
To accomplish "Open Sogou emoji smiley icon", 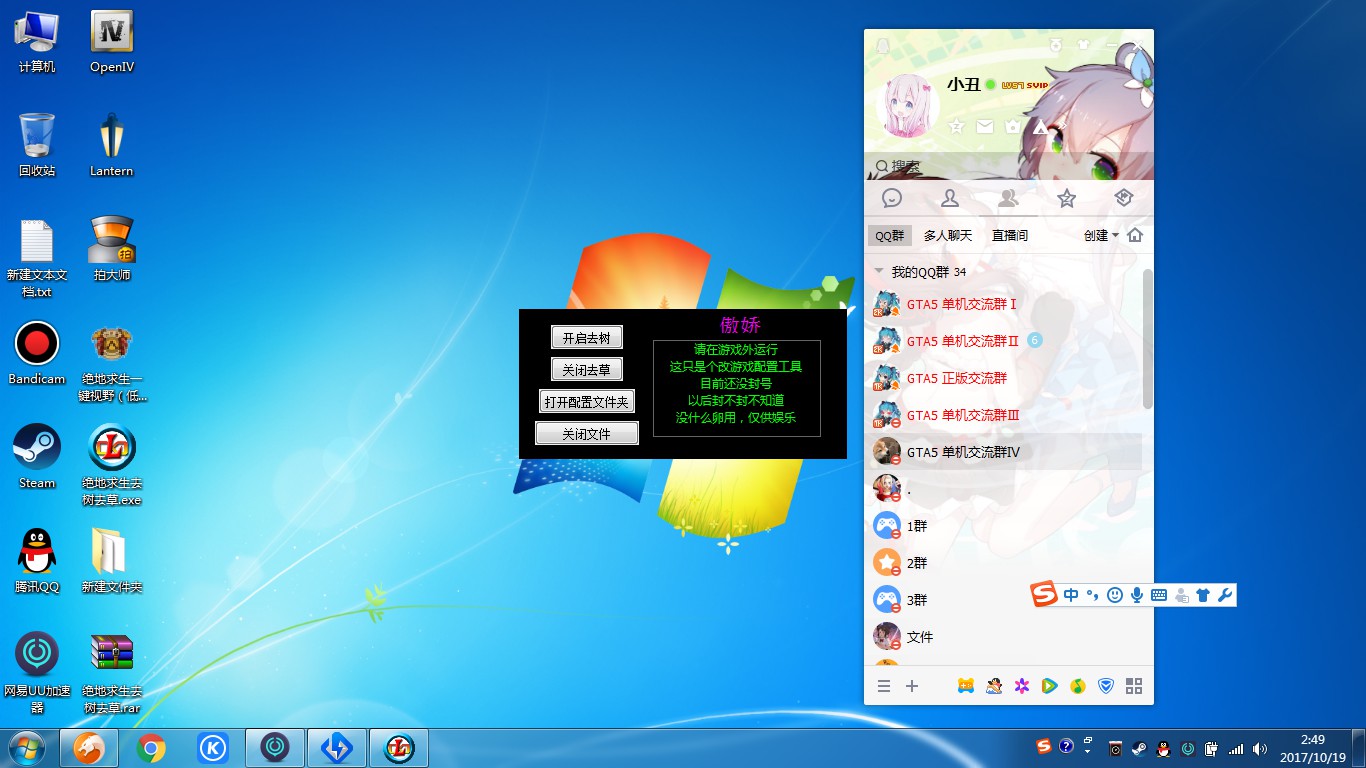I will 1115,595.
